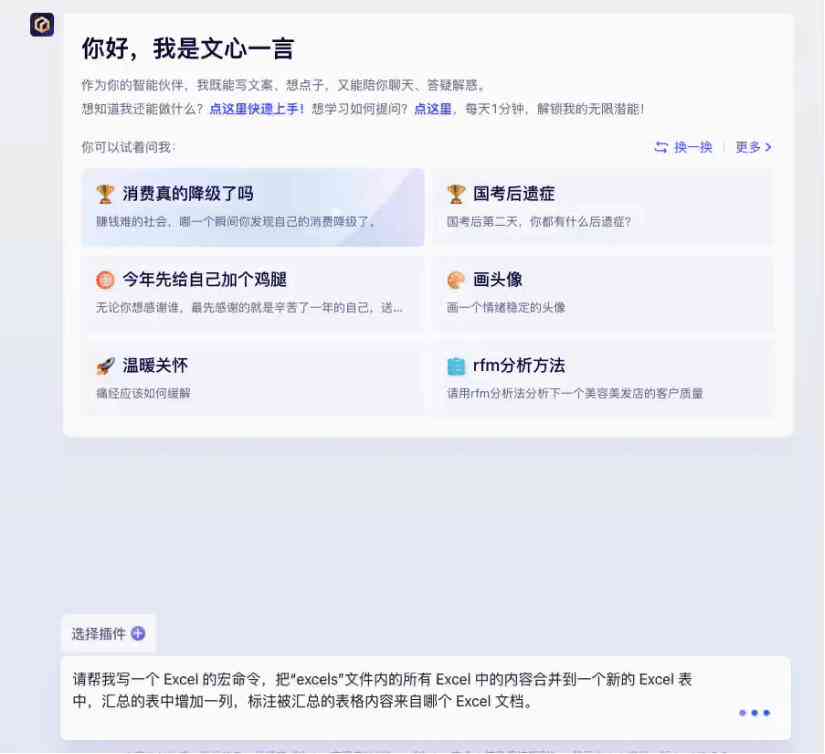825x754 pixels.
Task: Click the description starting 赚钱难的社会
Action: click(x=235, y=222)
